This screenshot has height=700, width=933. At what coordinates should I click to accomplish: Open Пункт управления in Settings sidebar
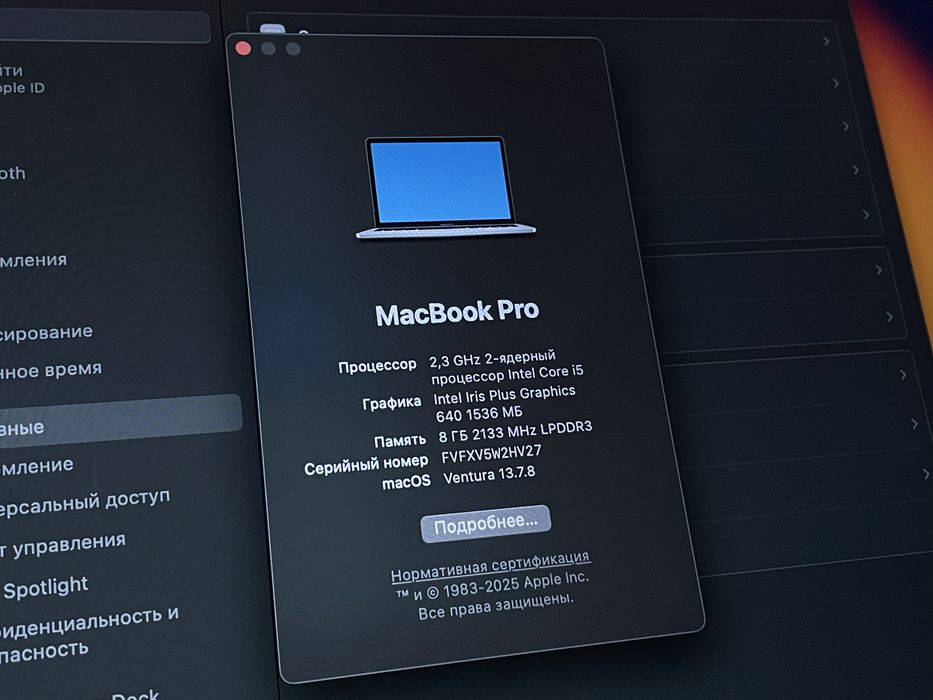tap(63, 545)
